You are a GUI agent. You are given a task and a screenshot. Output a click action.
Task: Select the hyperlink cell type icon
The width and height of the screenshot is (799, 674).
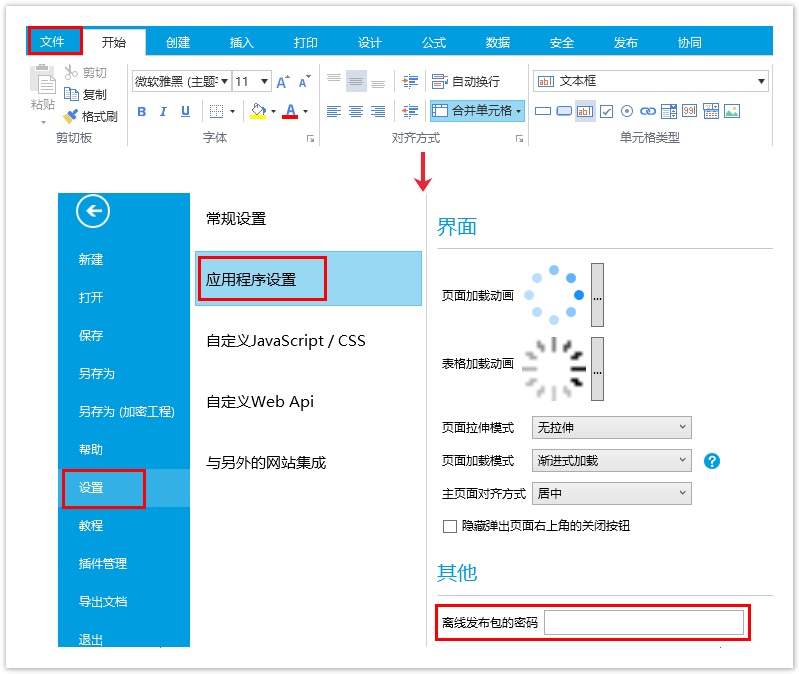[x=648, y=111]
